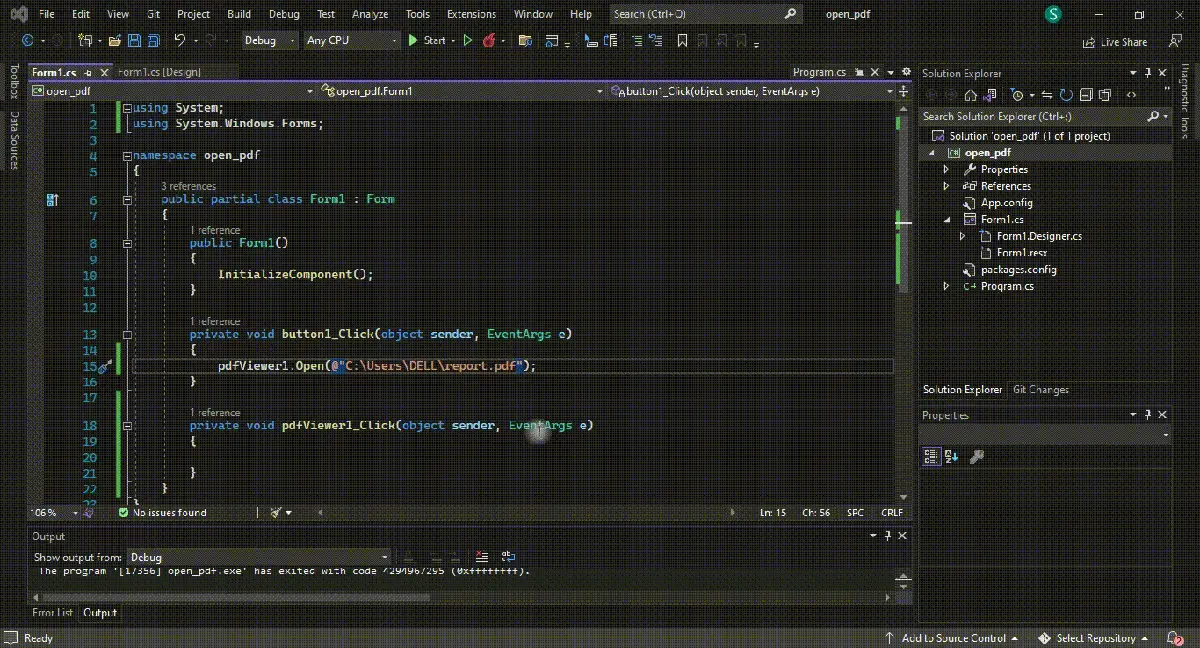Click the Save All toolbar icon
Image resolution: width=1200 pixels, height=648 pixels.
(x=155, y=41)
